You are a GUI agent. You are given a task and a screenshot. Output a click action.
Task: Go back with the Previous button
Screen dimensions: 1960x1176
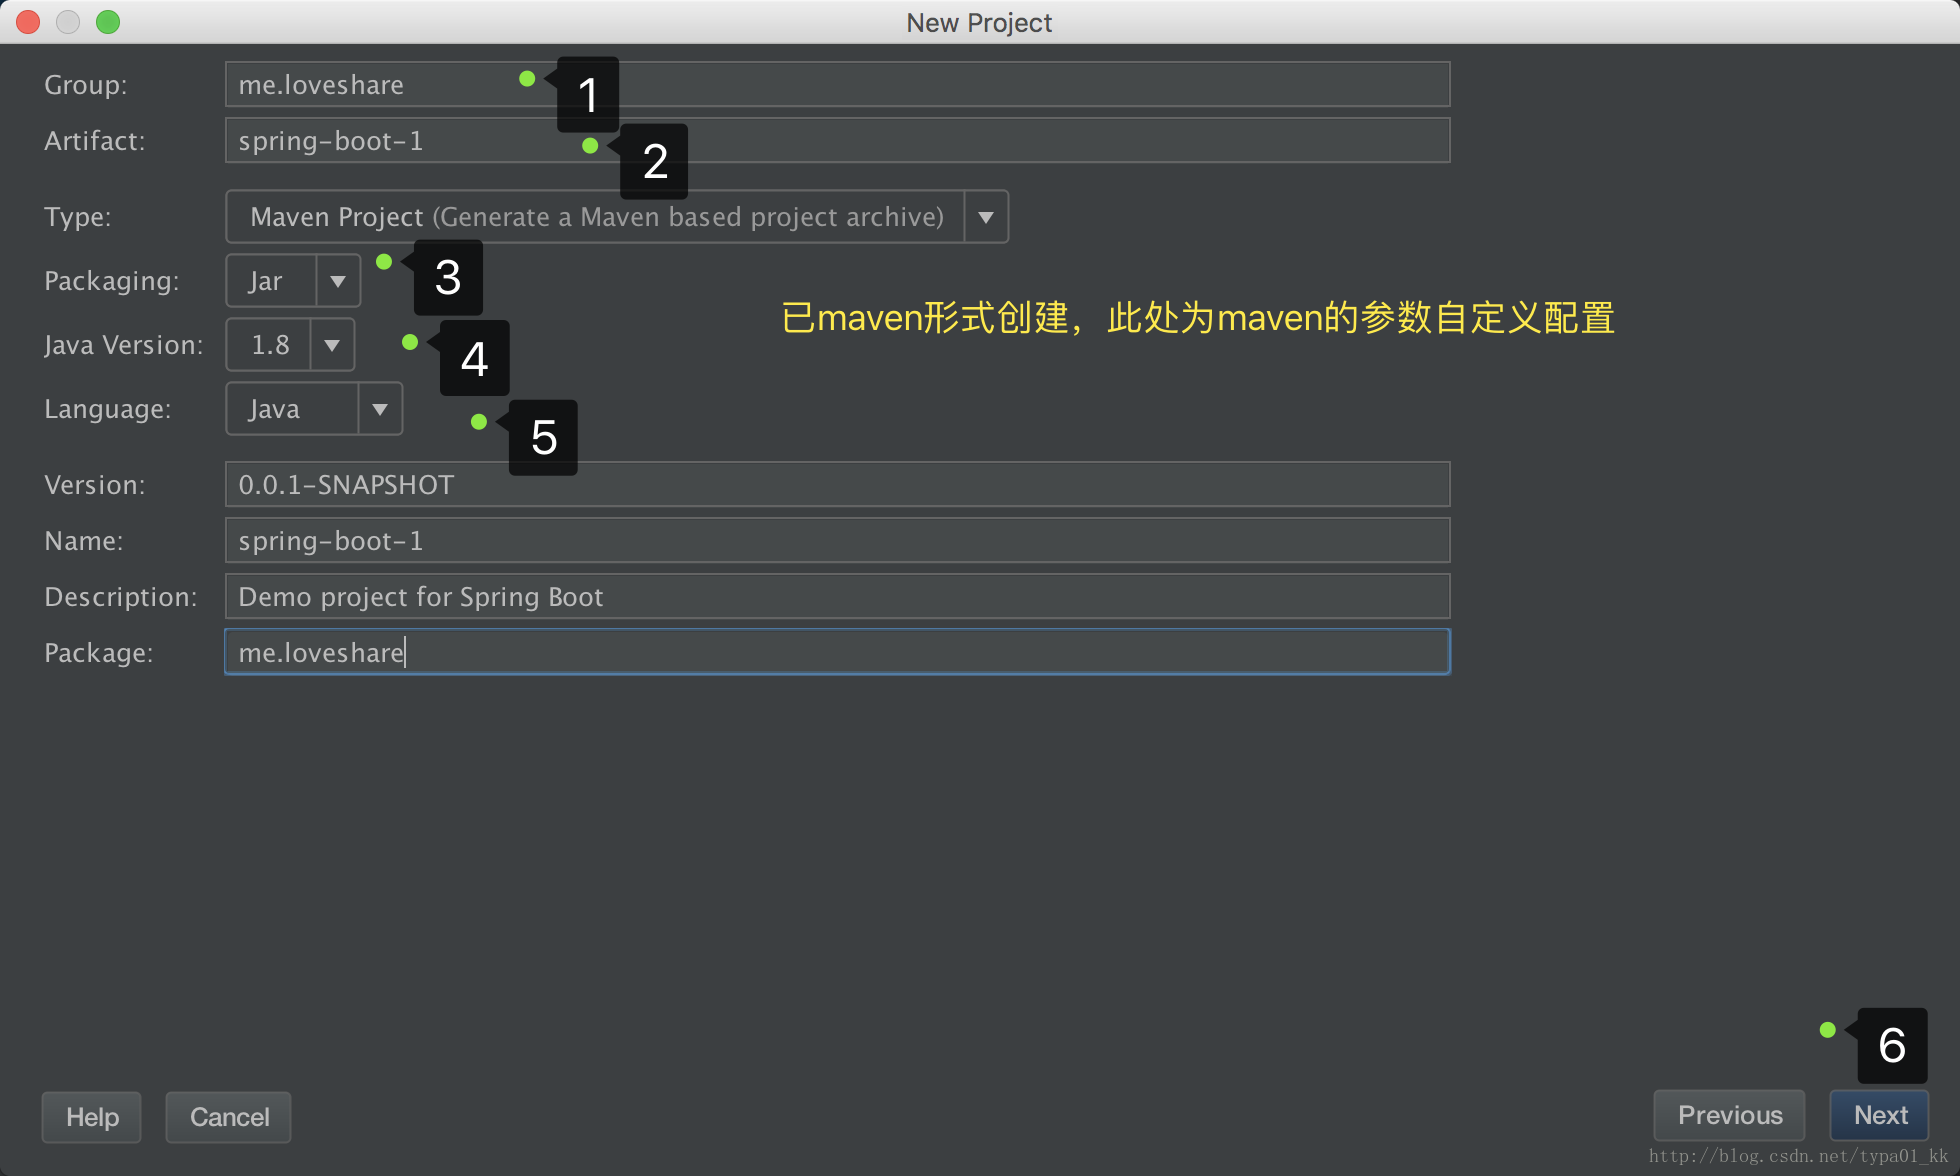pyautogui.click(x=1729, y=1115)
